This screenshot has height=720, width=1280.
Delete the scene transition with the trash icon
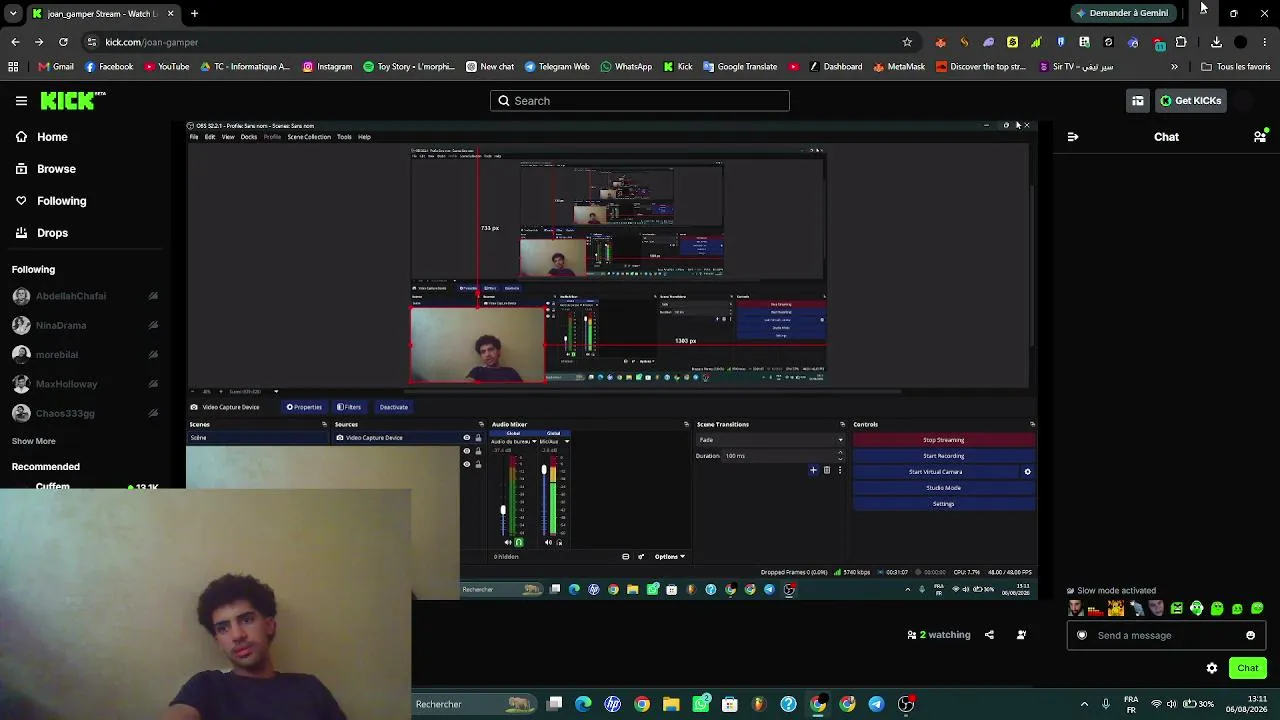826,470
